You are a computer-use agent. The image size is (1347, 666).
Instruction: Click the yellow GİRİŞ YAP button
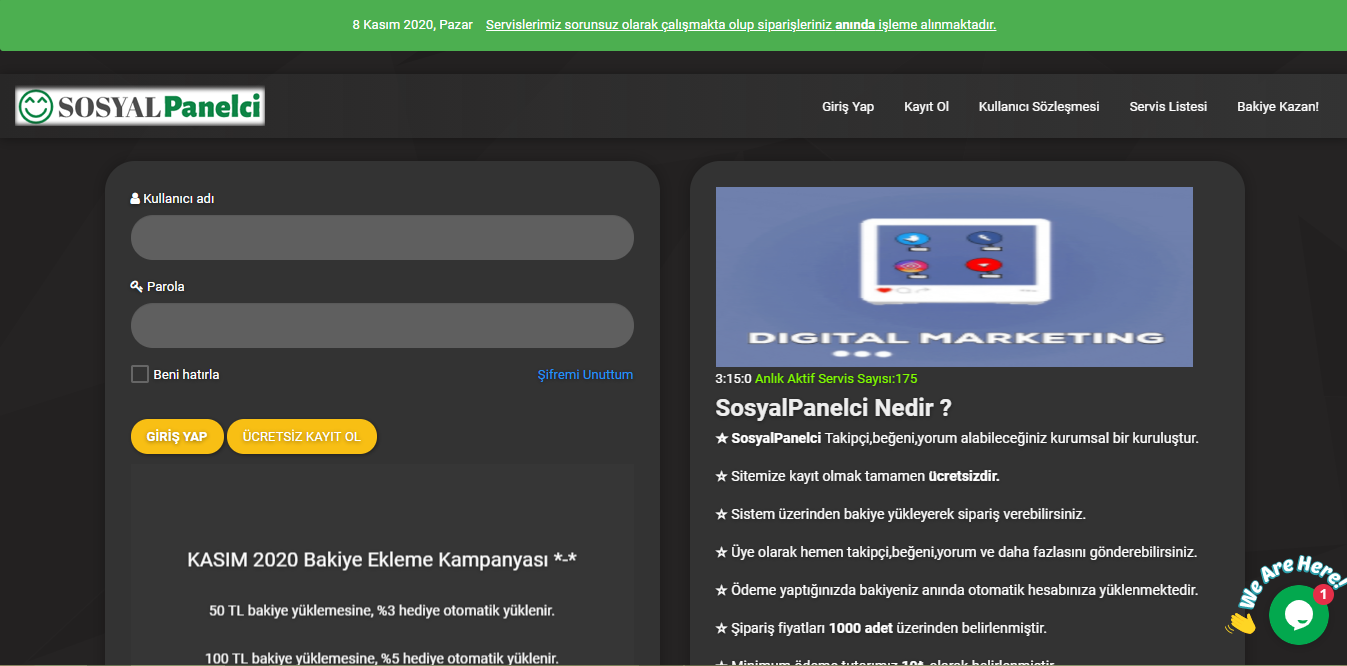177,437
